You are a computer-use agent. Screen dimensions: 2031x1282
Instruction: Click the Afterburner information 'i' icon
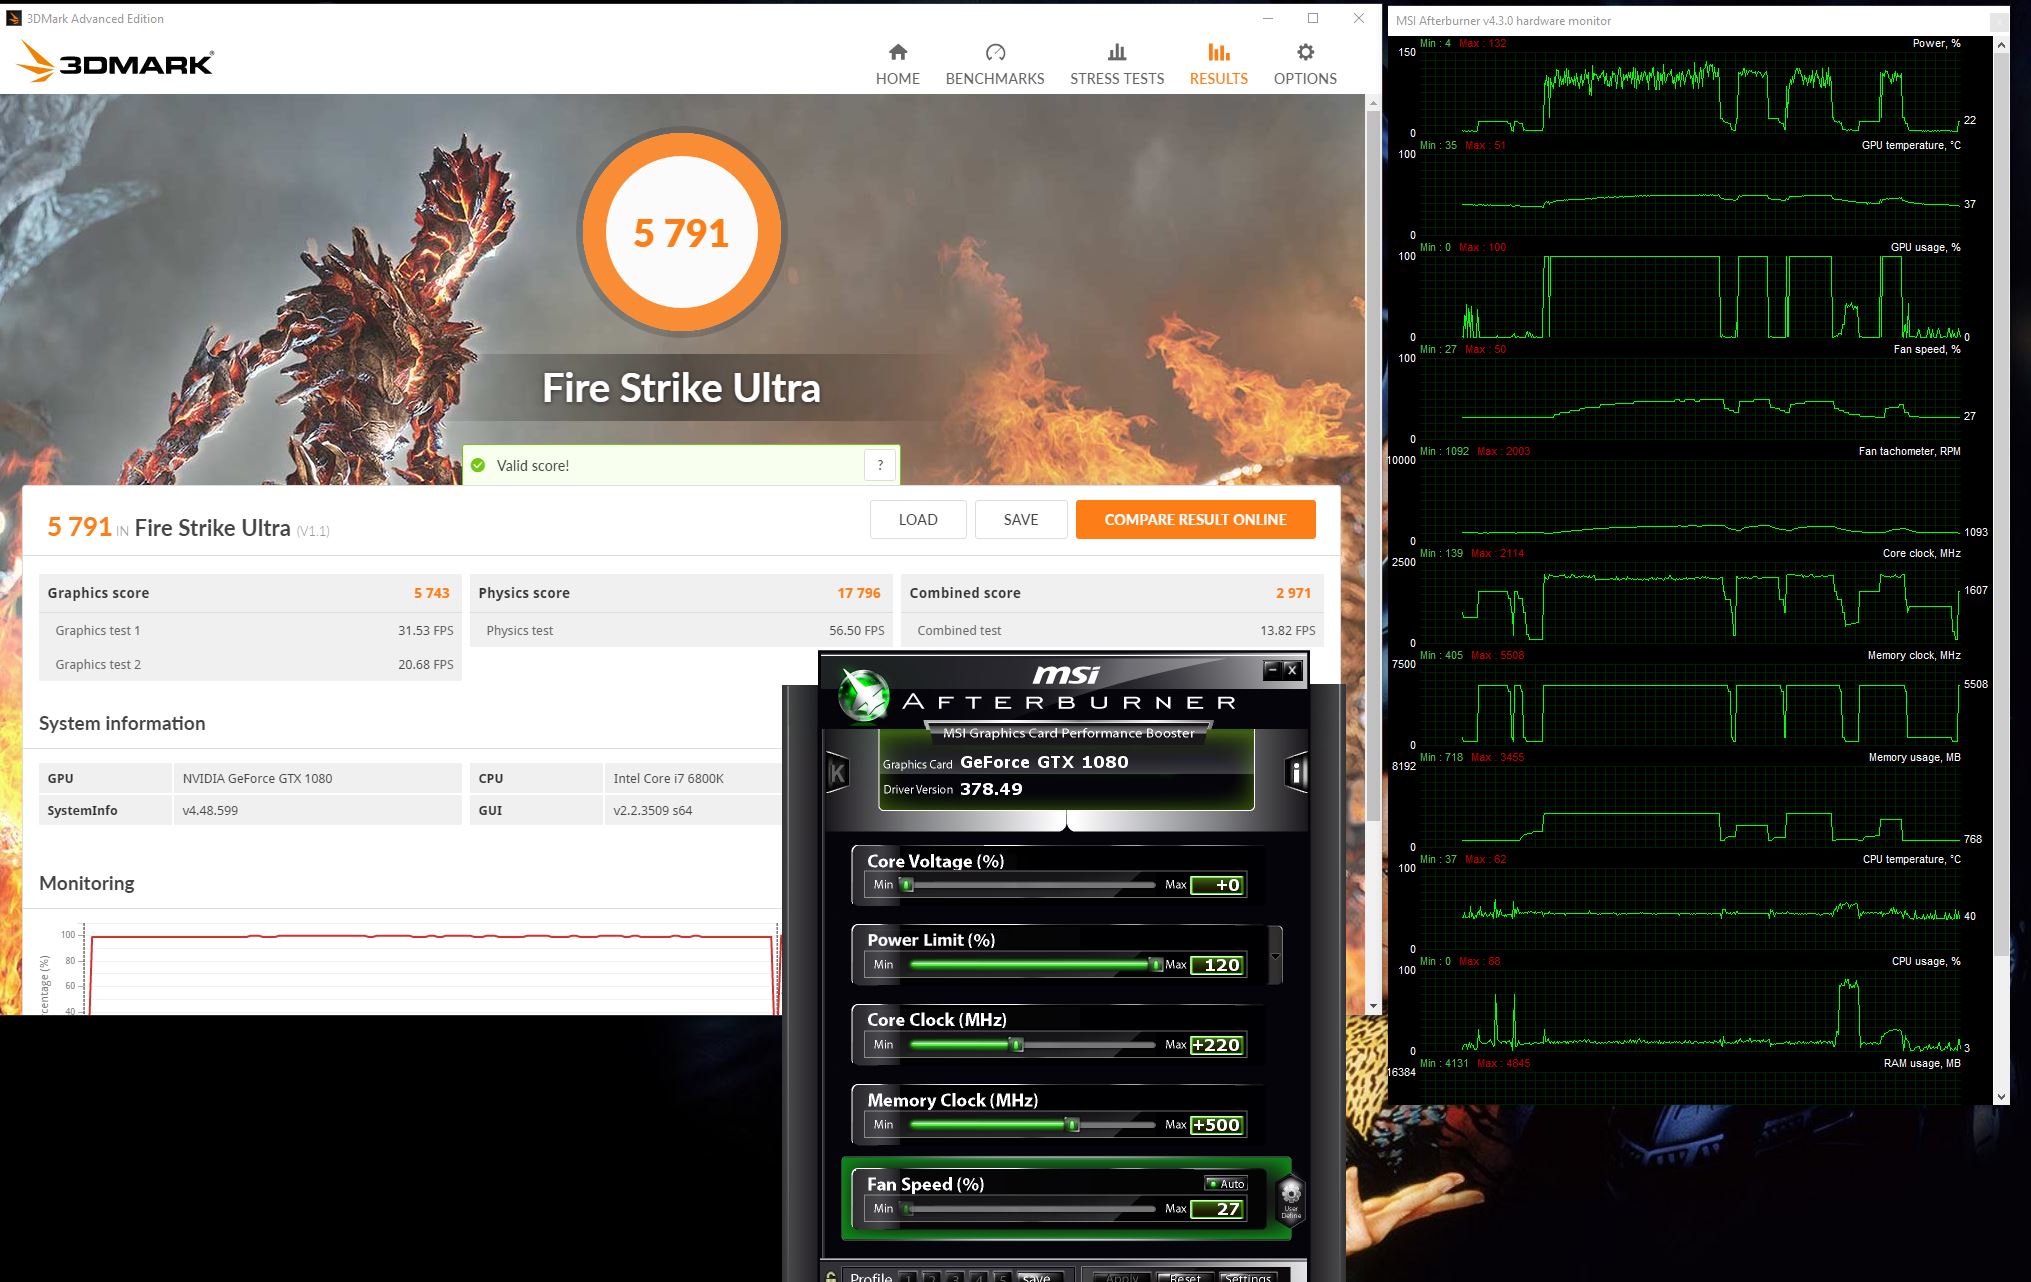(x=1296, y=773)
